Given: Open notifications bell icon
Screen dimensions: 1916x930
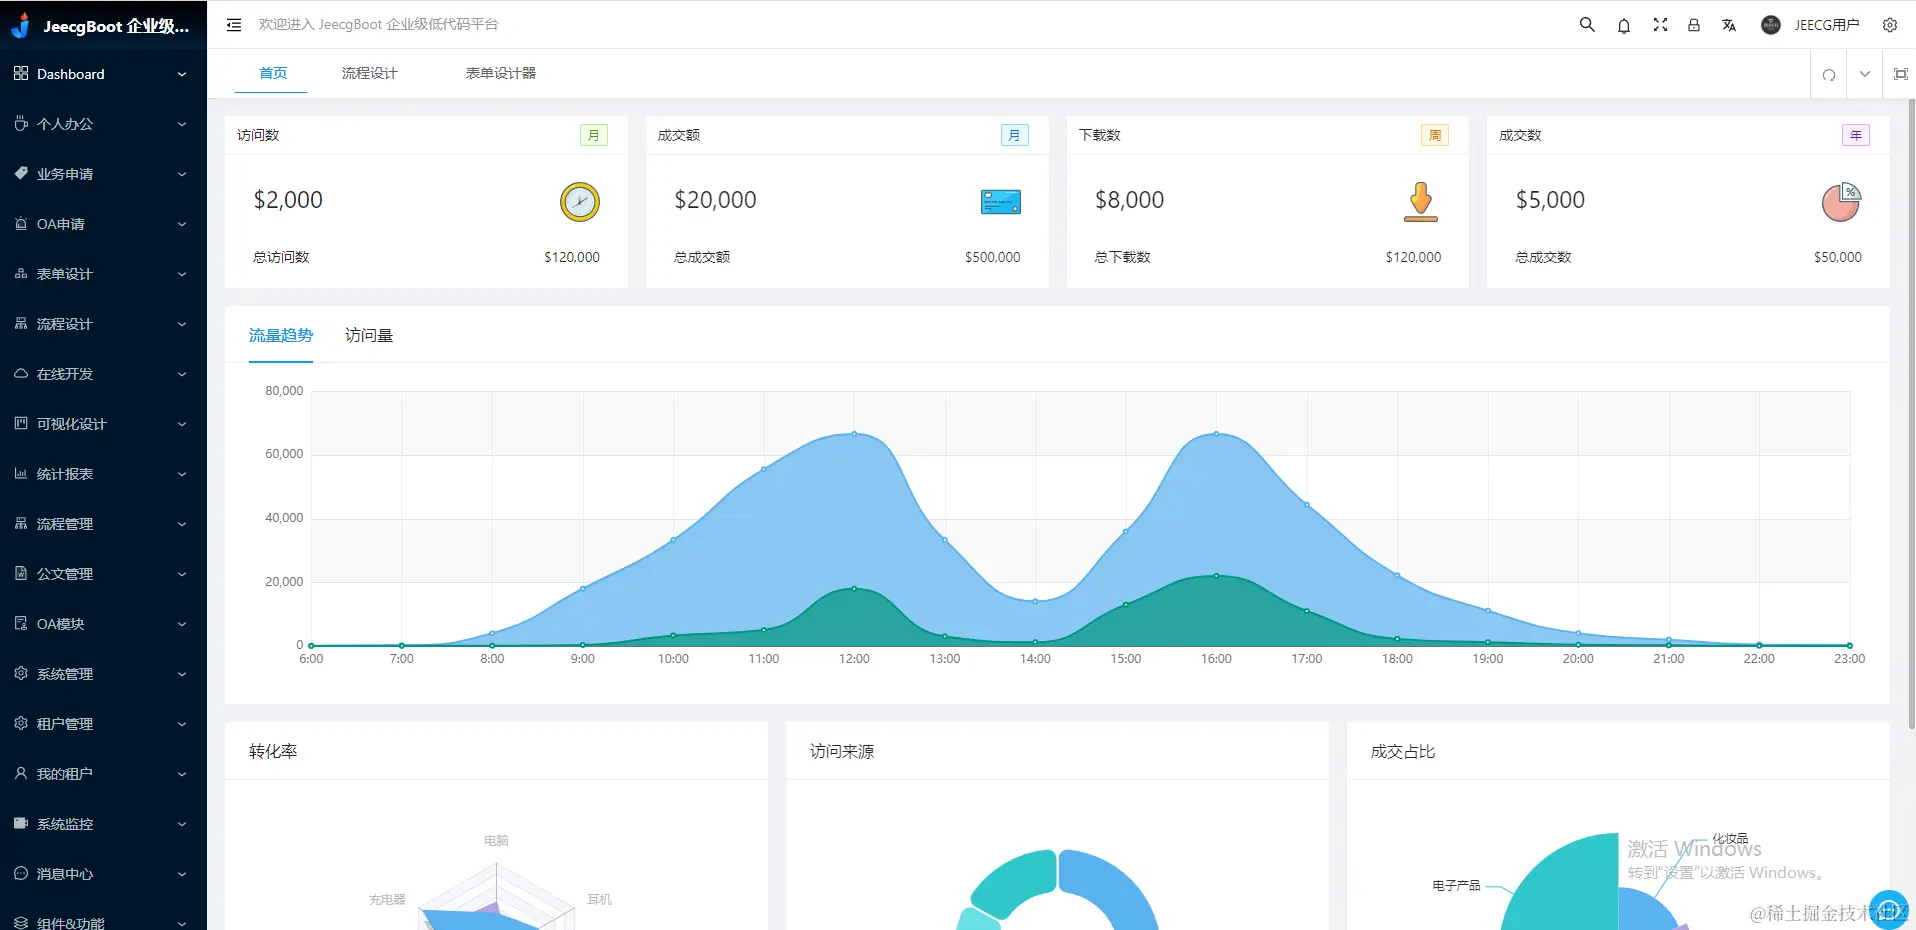Looking at the screenshot, I should [x=1624, y=25].
